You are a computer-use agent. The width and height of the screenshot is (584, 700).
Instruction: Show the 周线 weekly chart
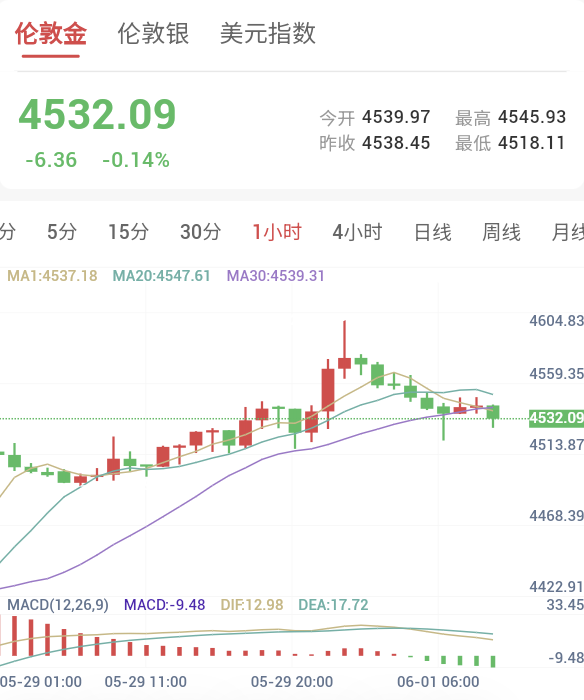tap(501, 232)
